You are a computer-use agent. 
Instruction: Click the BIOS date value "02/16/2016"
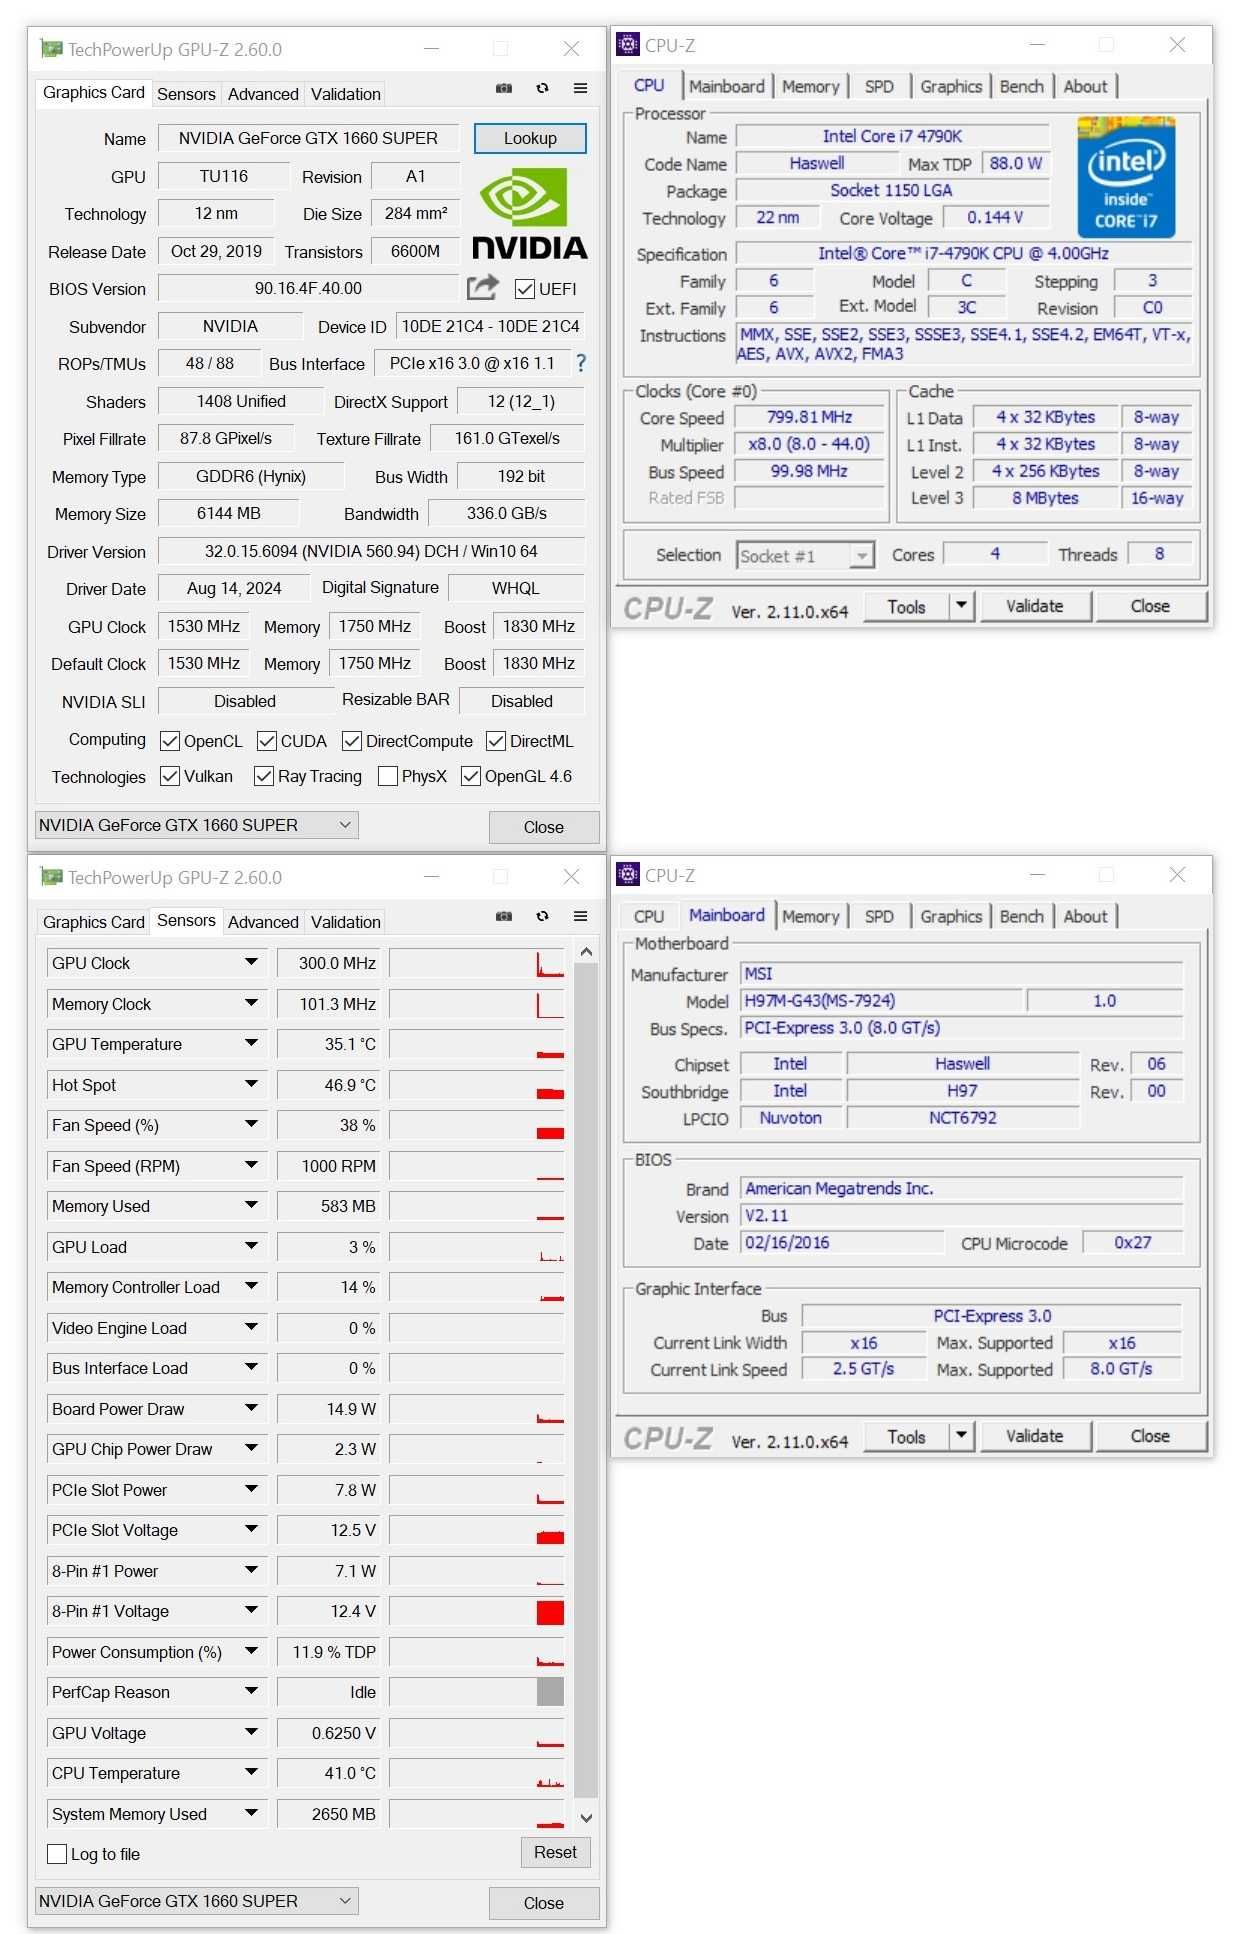tap(842, 1243)
